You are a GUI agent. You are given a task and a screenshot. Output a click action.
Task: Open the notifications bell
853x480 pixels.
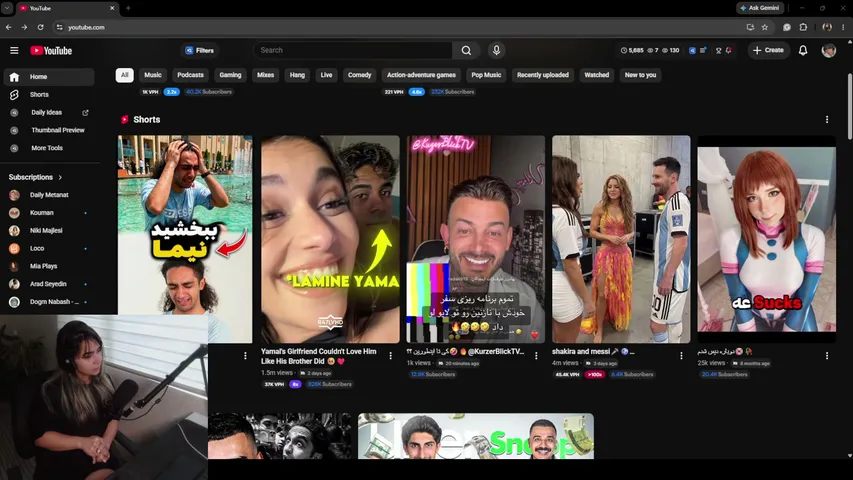[x=803, y=50]
